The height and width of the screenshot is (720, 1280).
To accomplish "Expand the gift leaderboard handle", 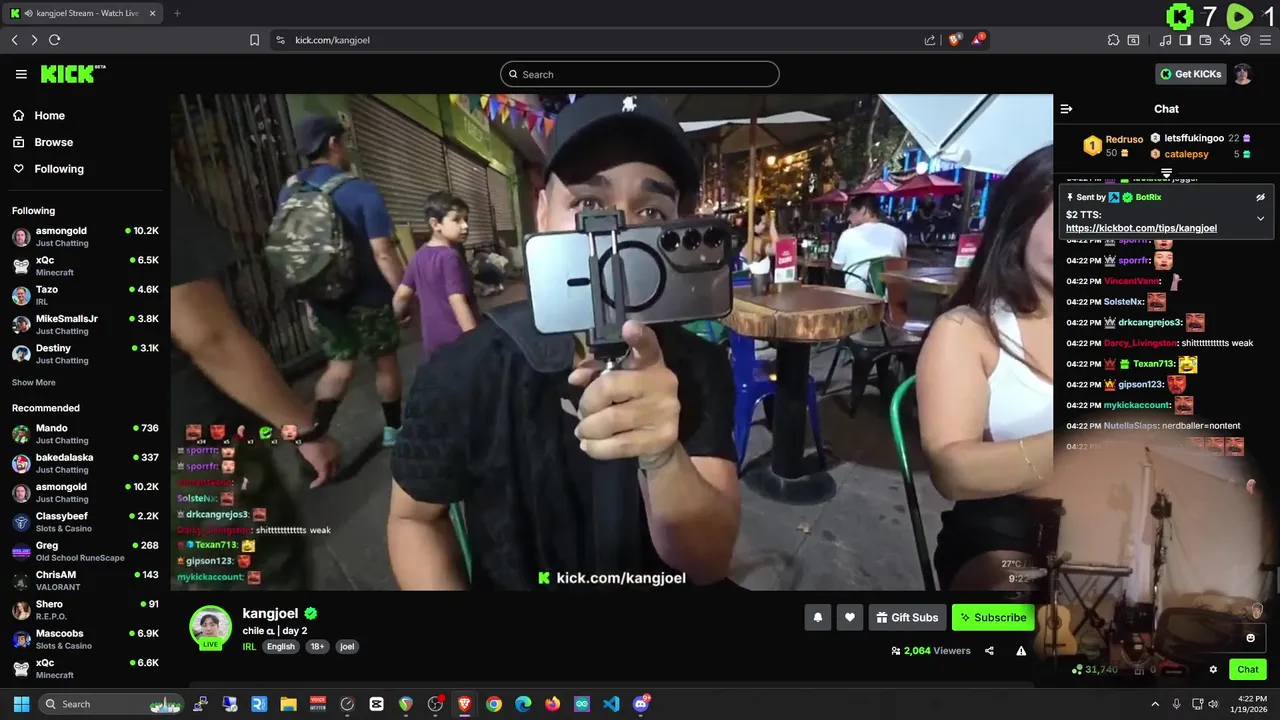I will click(x=1166, y=174).
